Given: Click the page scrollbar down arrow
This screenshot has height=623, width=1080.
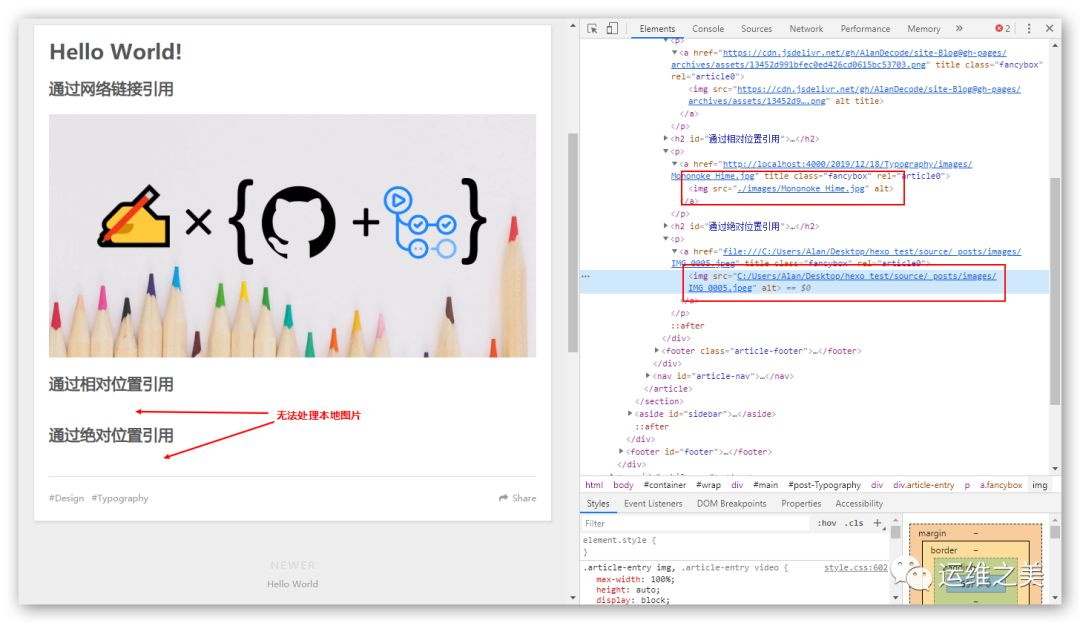Looking at the screenshot, I should [572, 598].
